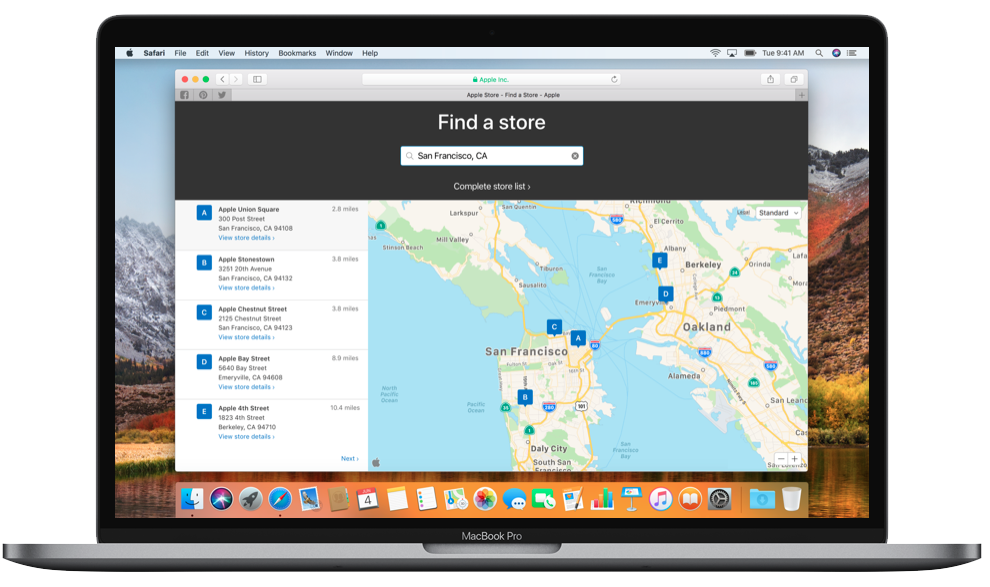Click the San Francisco, CA search field

pyautogui.click(x=491, y=156)
